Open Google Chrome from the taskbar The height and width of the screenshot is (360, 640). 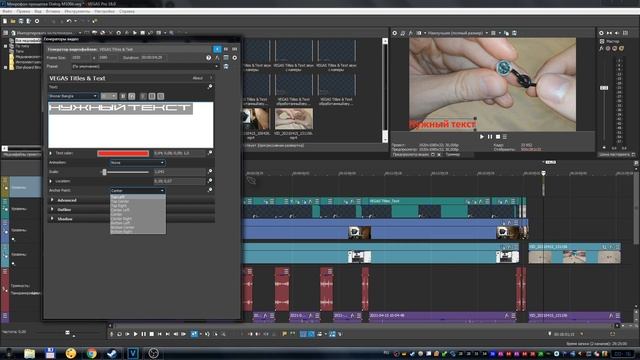click(x=91, y=353)
